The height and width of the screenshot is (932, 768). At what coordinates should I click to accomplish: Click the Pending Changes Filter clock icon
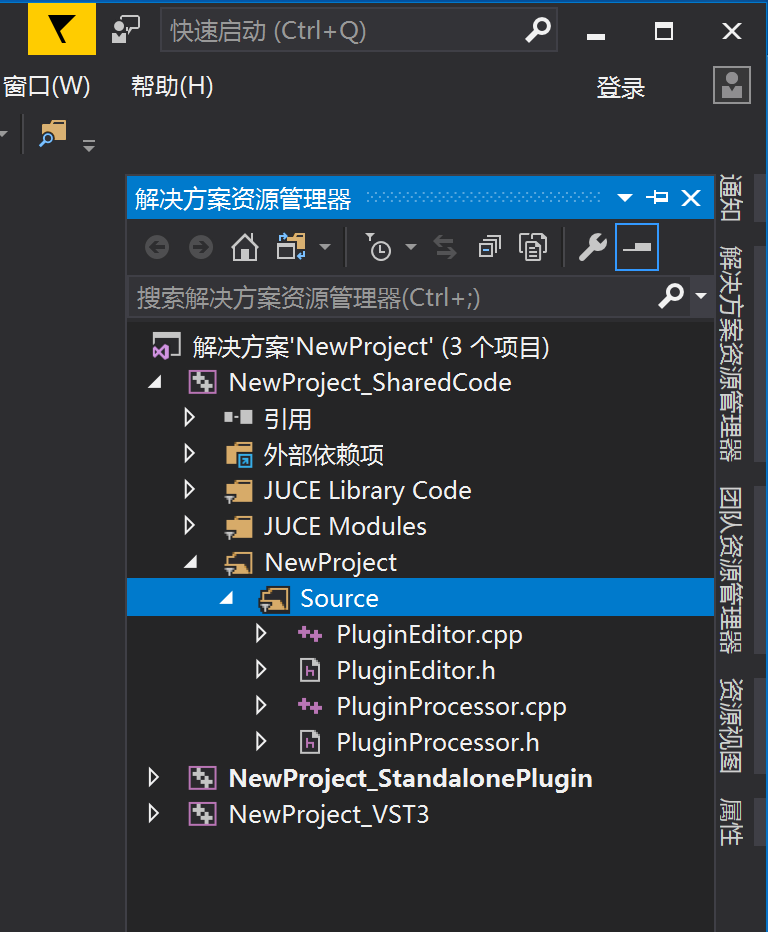click(x=379, y=247)
